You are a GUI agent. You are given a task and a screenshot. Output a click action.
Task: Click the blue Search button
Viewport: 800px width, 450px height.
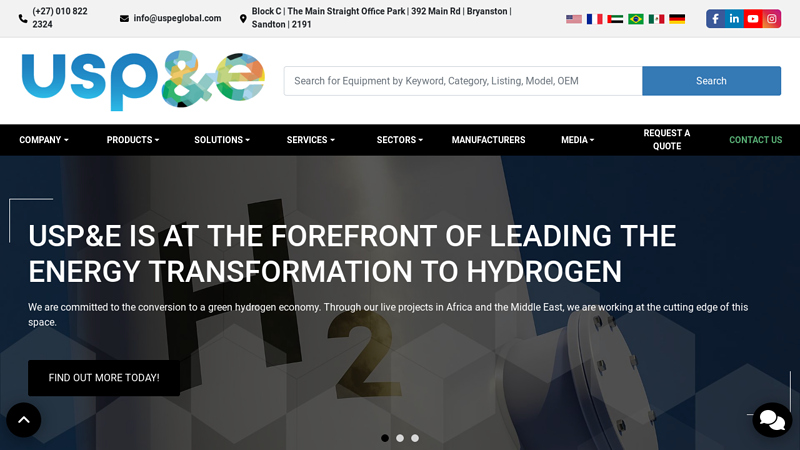point(711,81)
